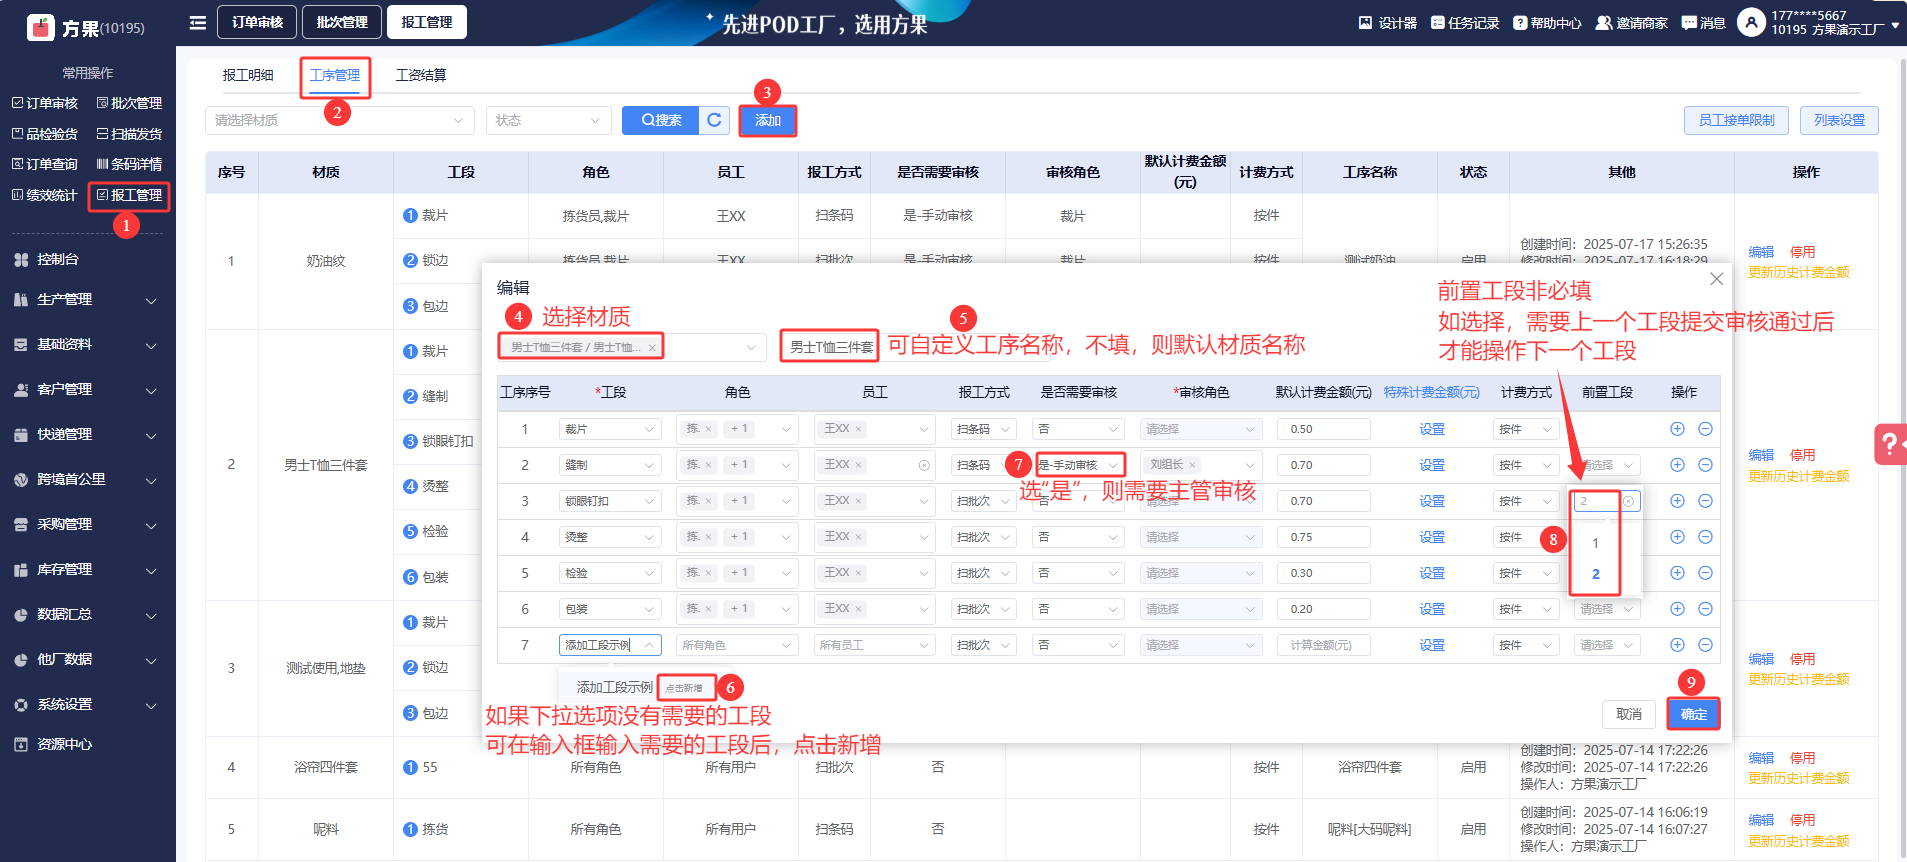Click the blue 添加 button

[767, 120]
